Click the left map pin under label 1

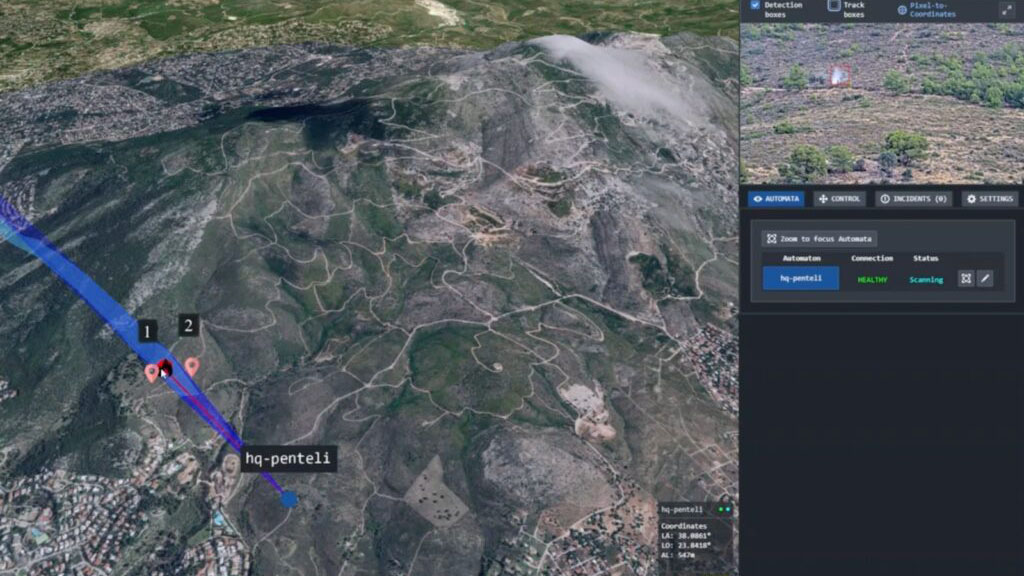(151, 372)
